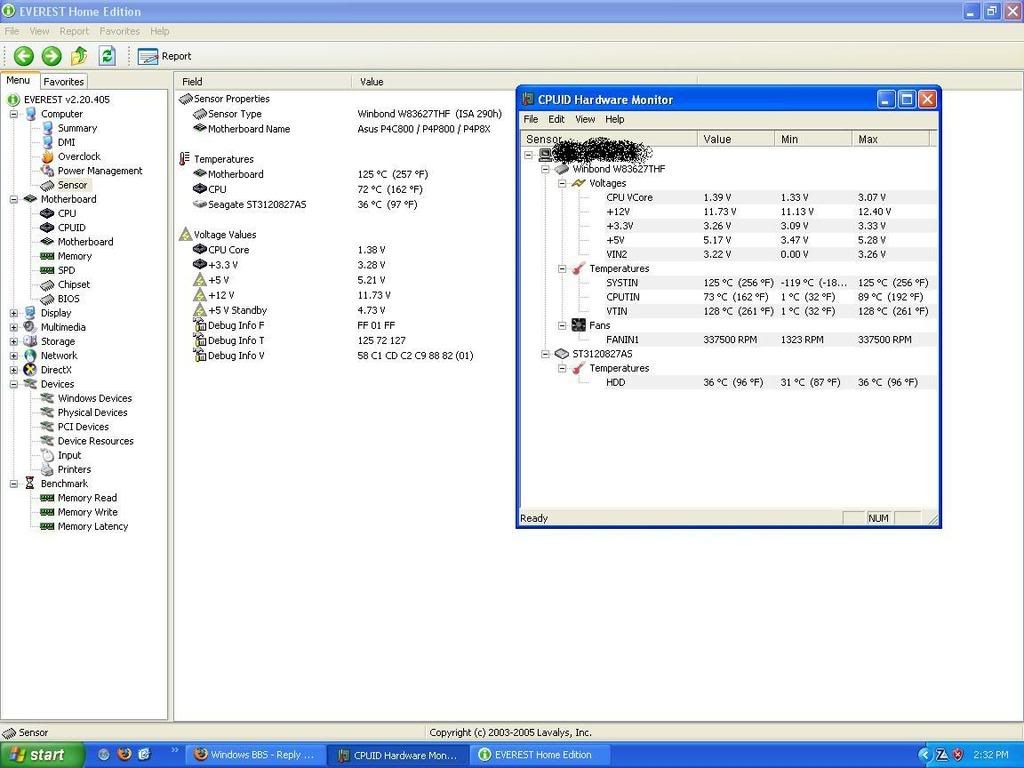Expand the Storage tree node
The width and height of the screenshot is (1024, 768).
14,342
